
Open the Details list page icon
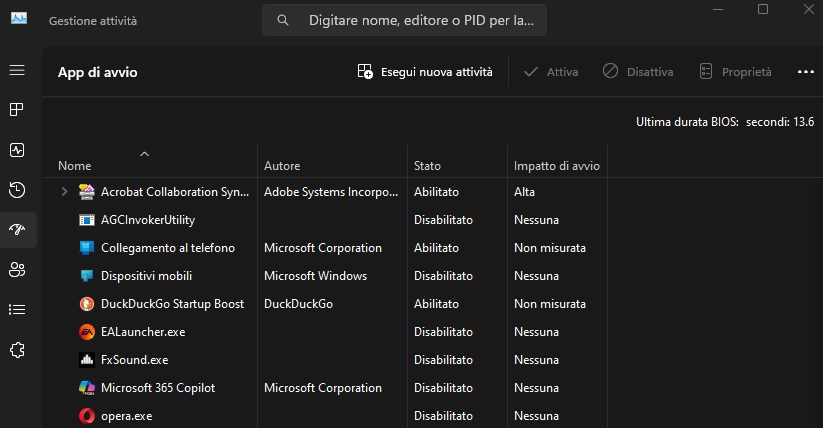pos(17,309)
